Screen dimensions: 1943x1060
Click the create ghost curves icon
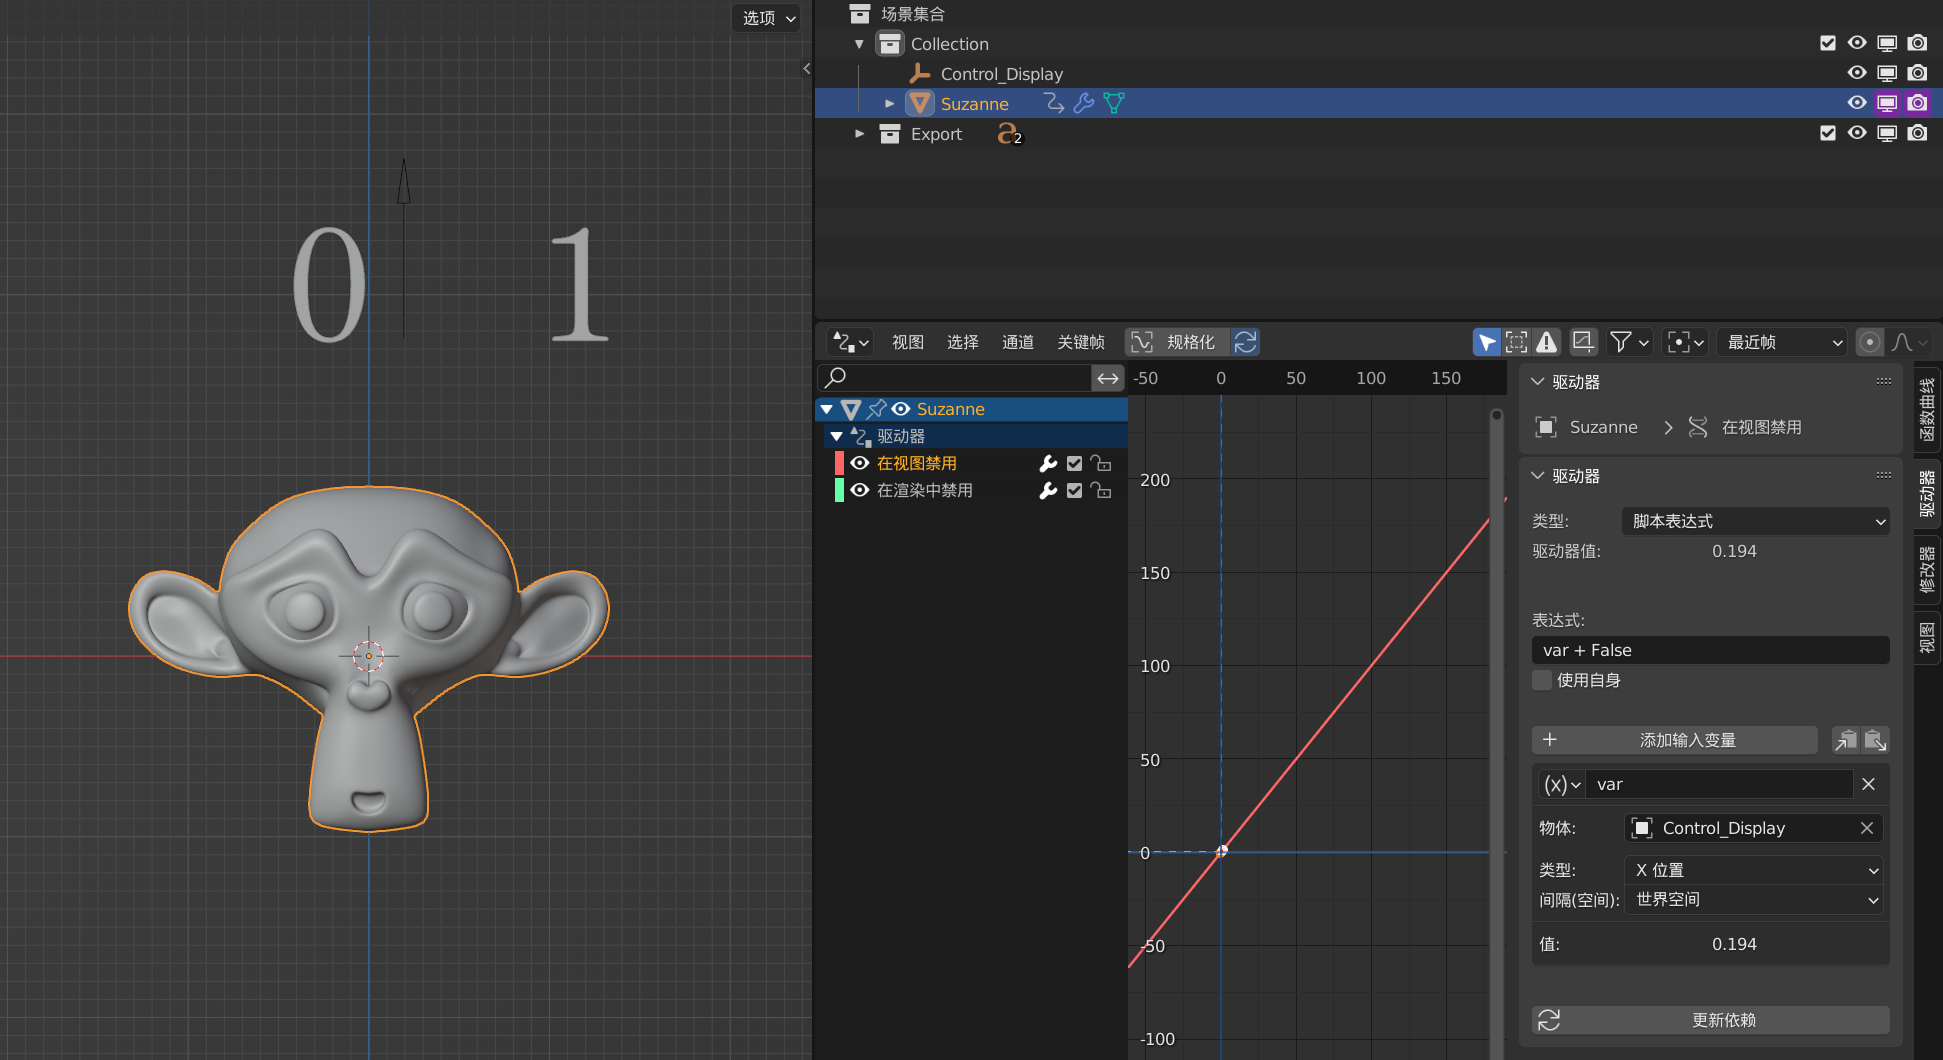point(1583,342)
